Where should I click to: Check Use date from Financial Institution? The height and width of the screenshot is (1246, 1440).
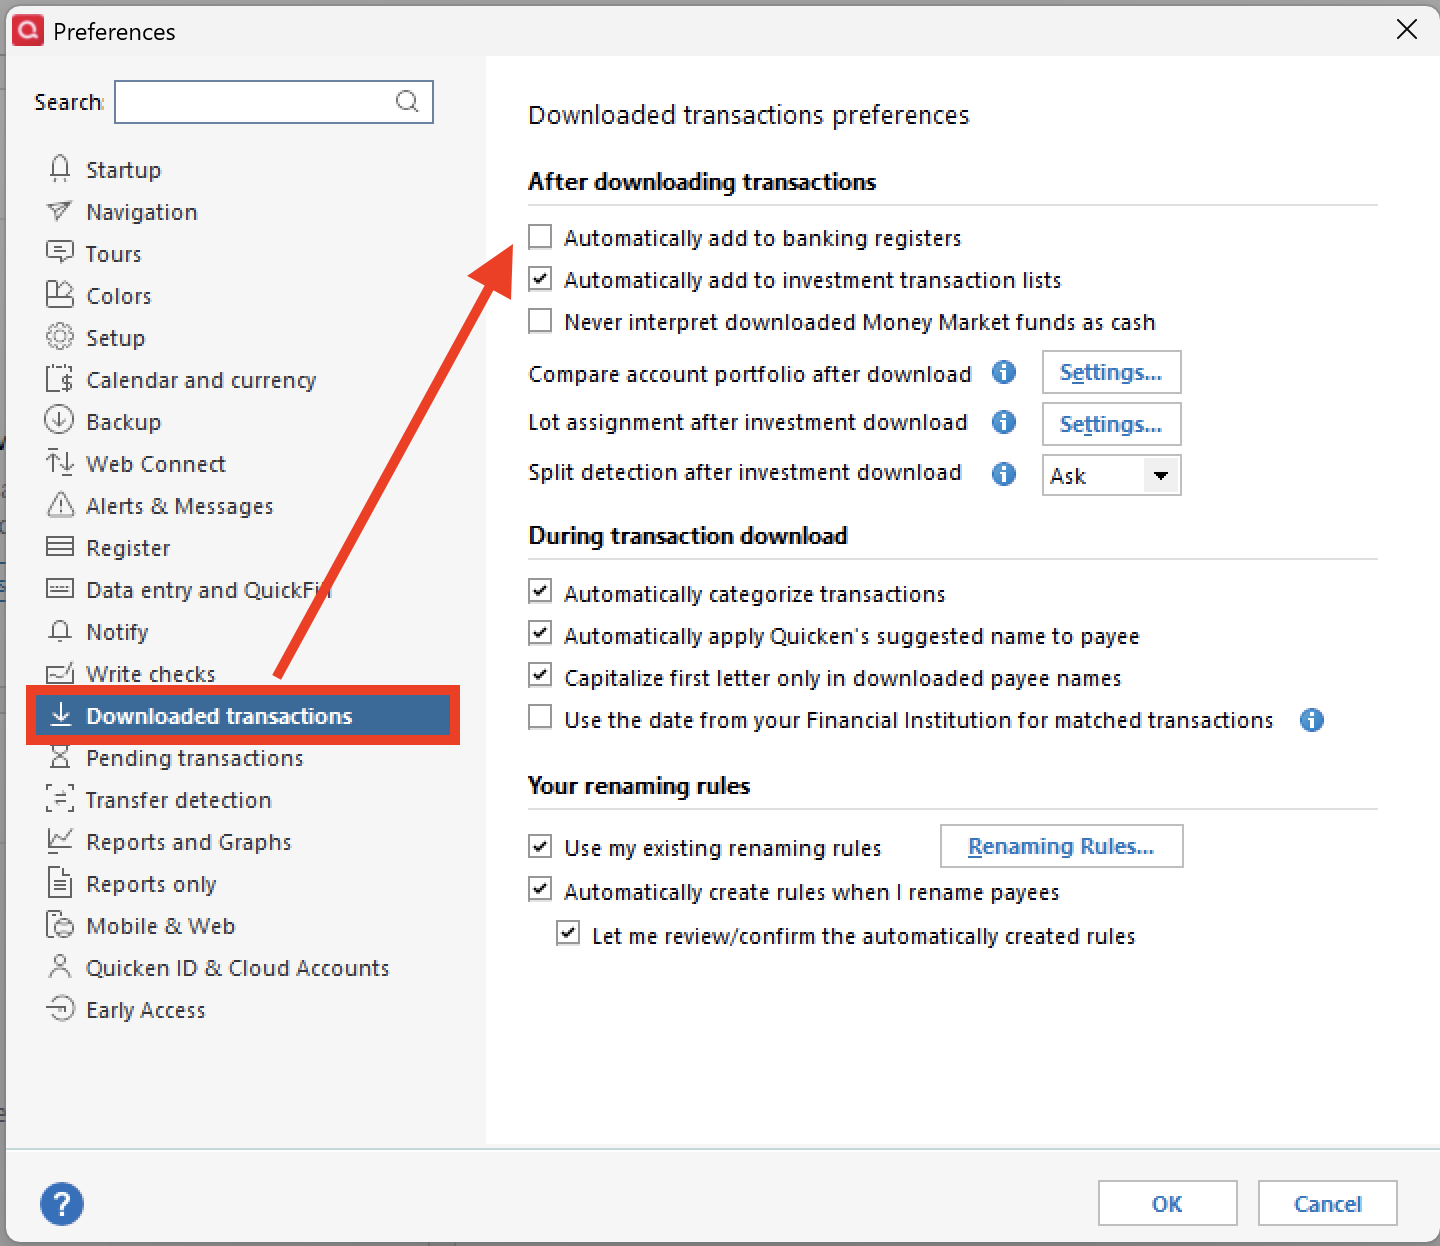540,718
